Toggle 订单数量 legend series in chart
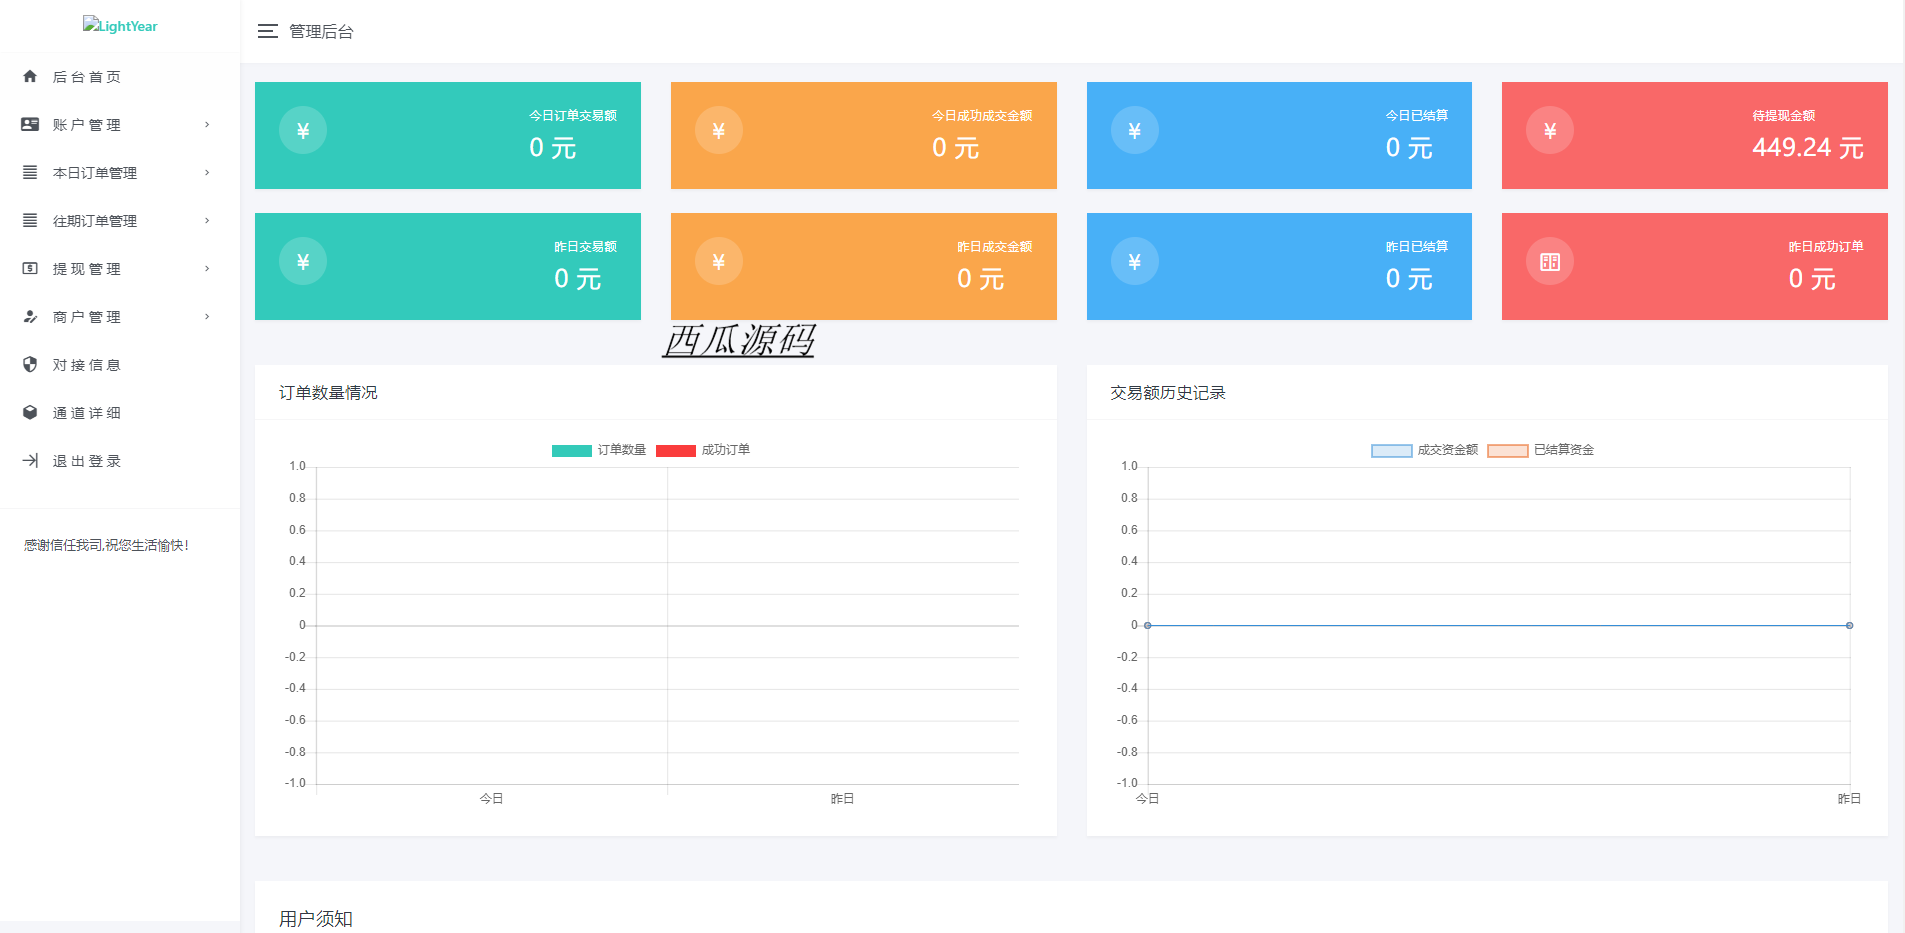 point(598,450)
